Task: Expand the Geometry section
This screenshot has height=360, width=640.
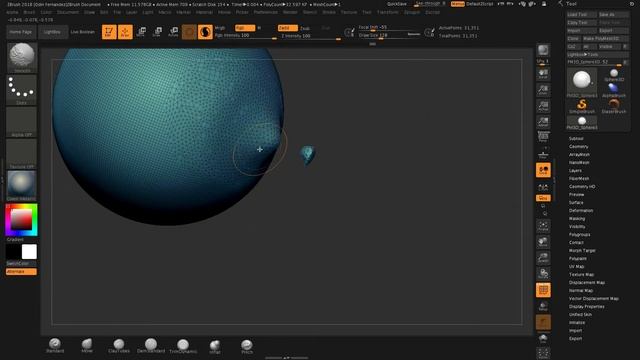Action: pos(578,147)
